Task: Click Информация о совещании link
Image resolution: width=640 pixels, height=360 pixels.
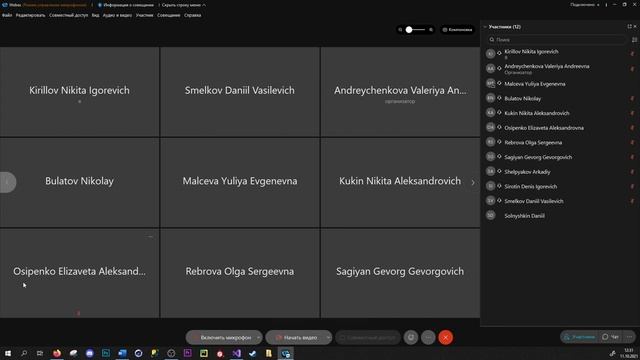Action: tap(126, 5)
